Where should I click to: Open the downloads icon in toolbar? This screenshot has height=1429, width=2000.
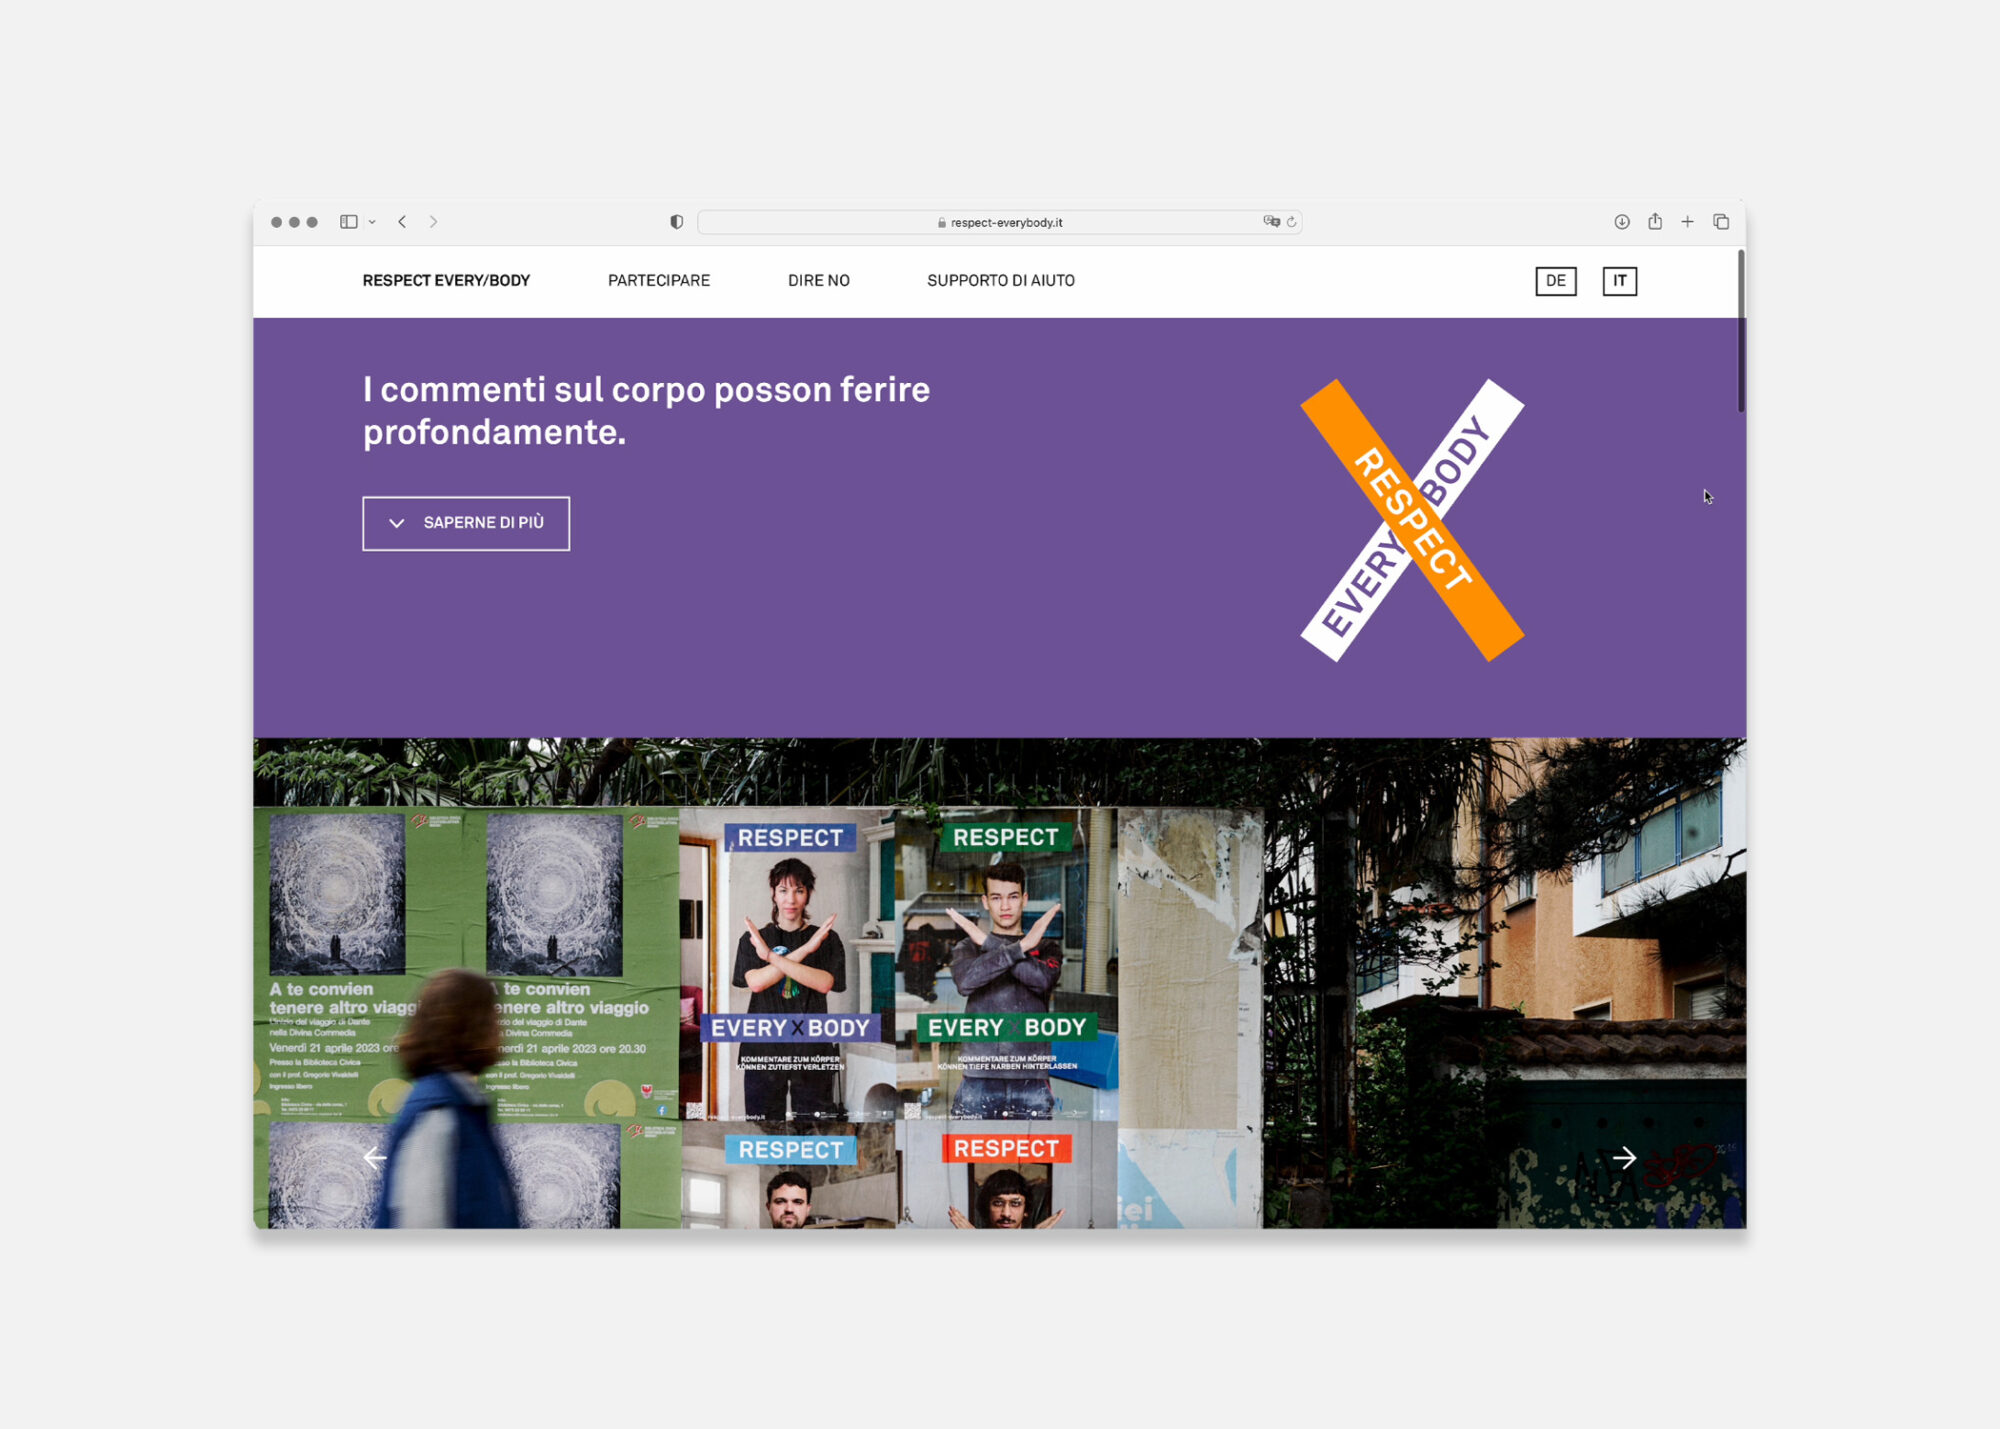click(x=1622, y=222)
